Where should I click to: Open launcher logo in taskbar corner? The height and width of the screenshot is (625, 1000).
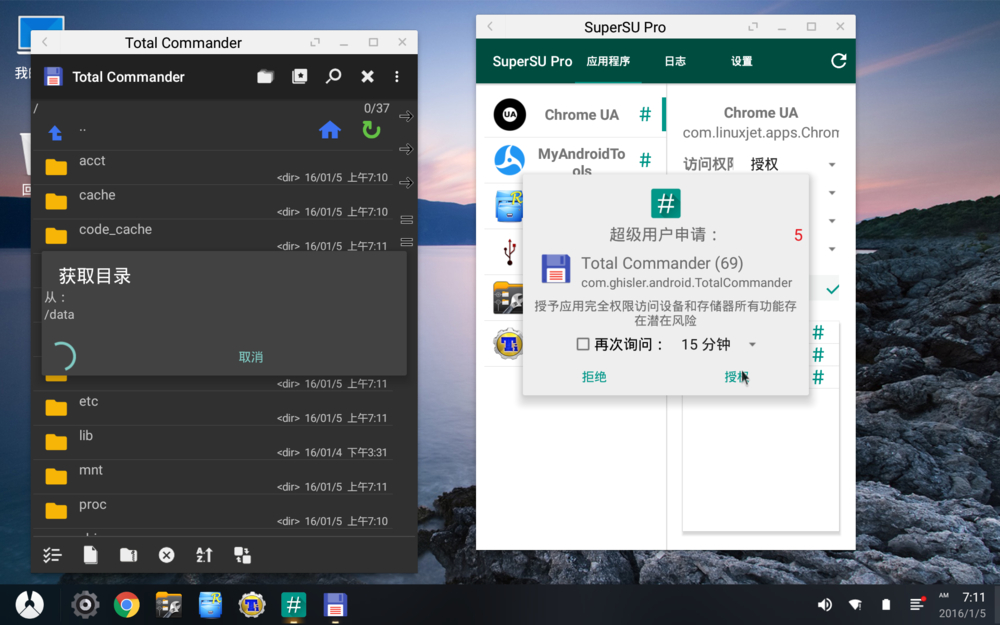click(x=29, y=605)
